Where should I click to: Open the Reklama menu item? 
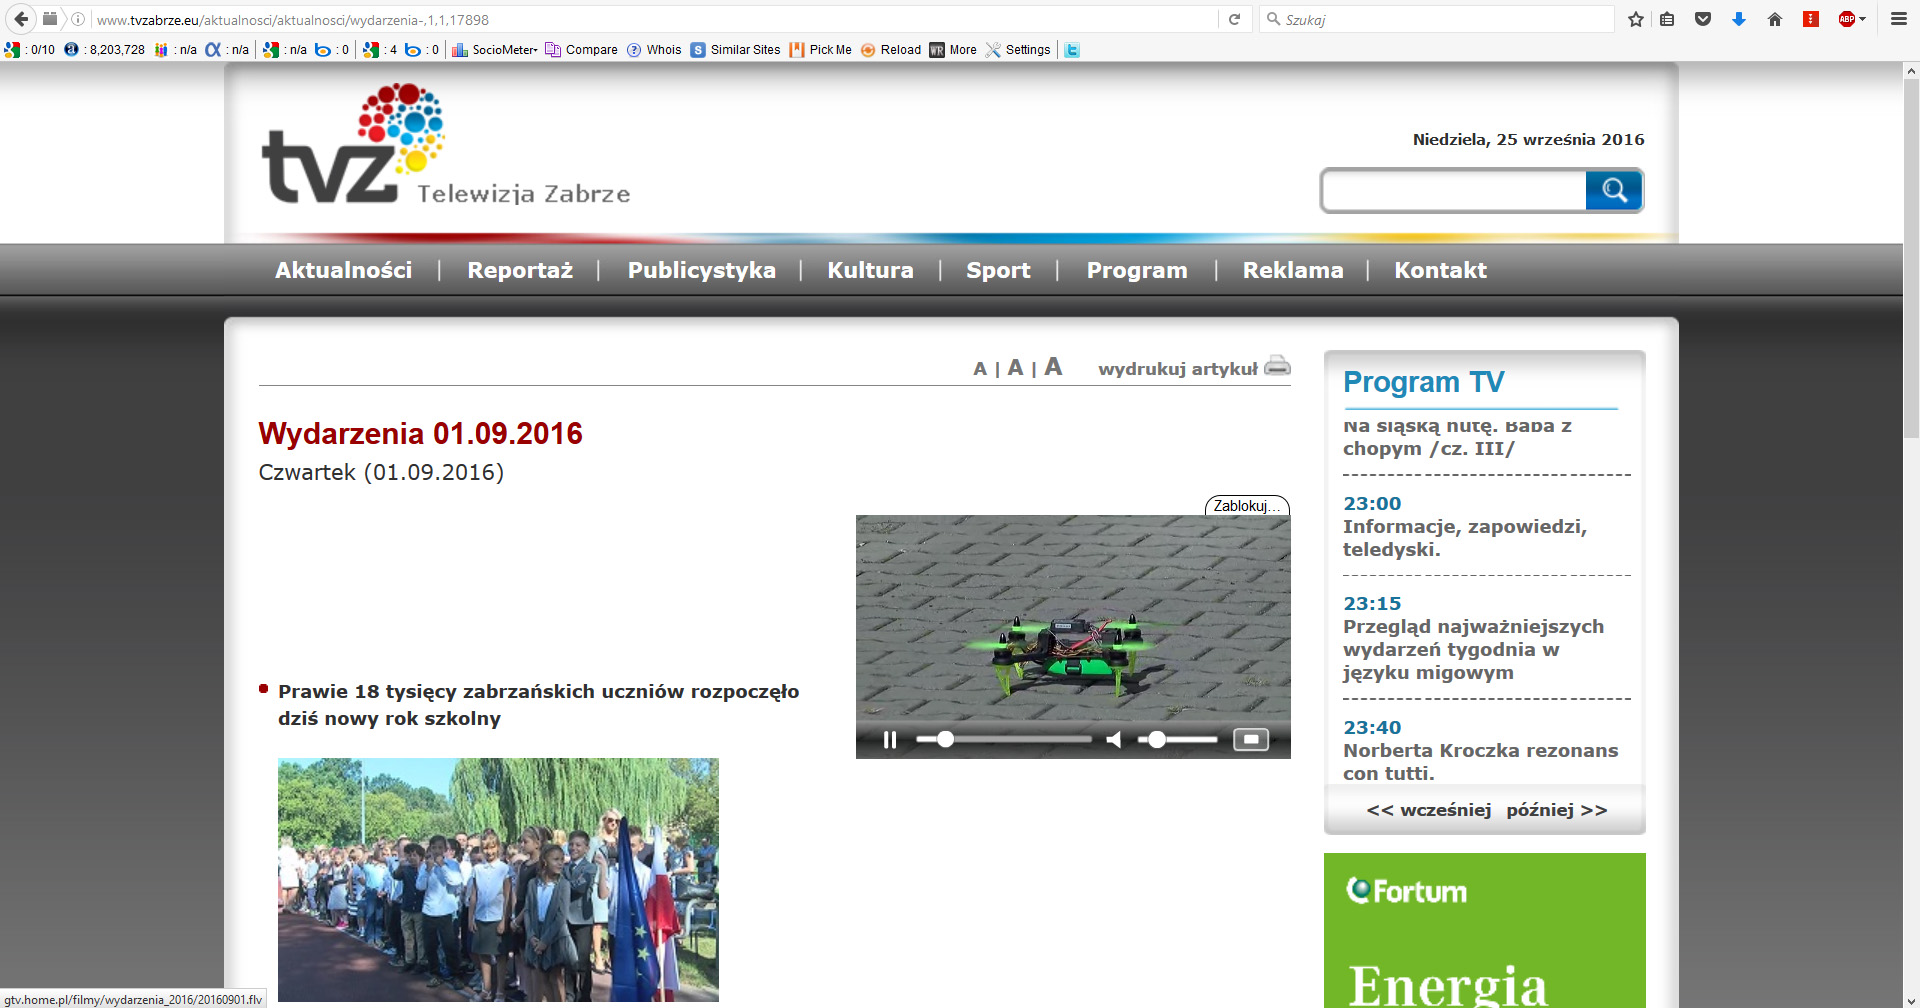coord(1293,270)
